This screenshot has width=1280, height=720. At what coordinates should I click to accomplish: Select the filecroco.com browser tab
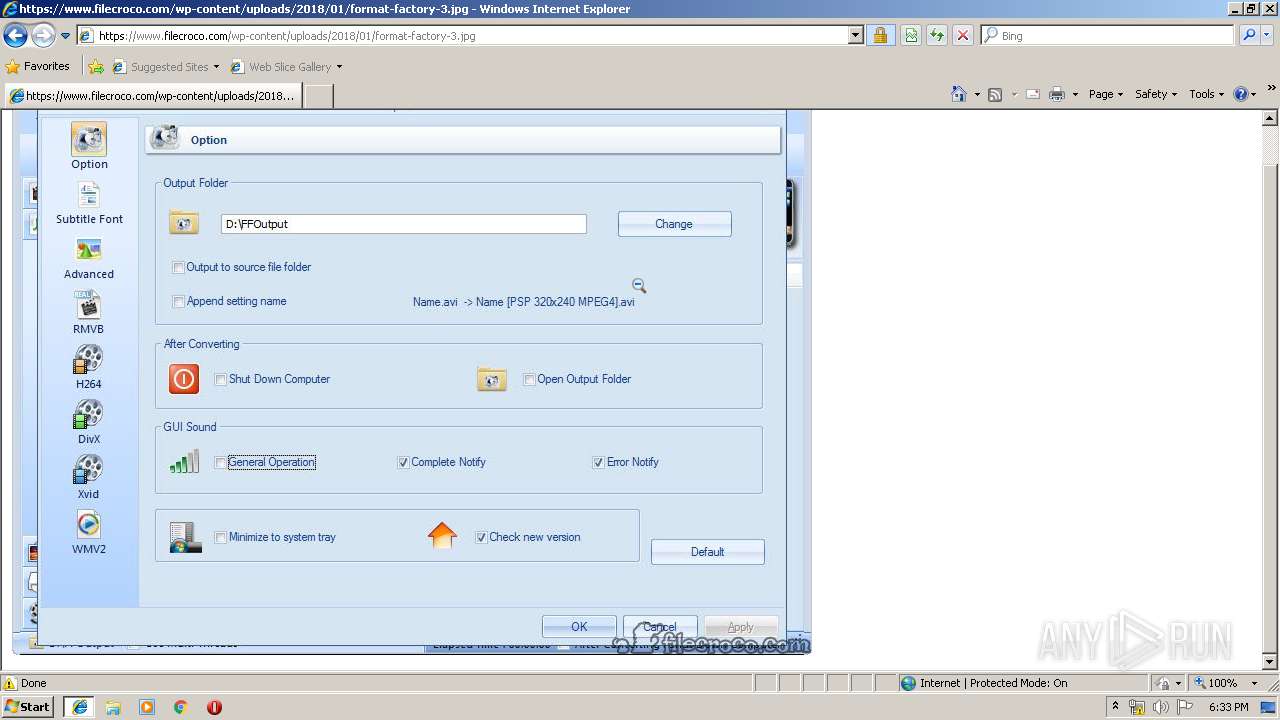coord(152,96)
